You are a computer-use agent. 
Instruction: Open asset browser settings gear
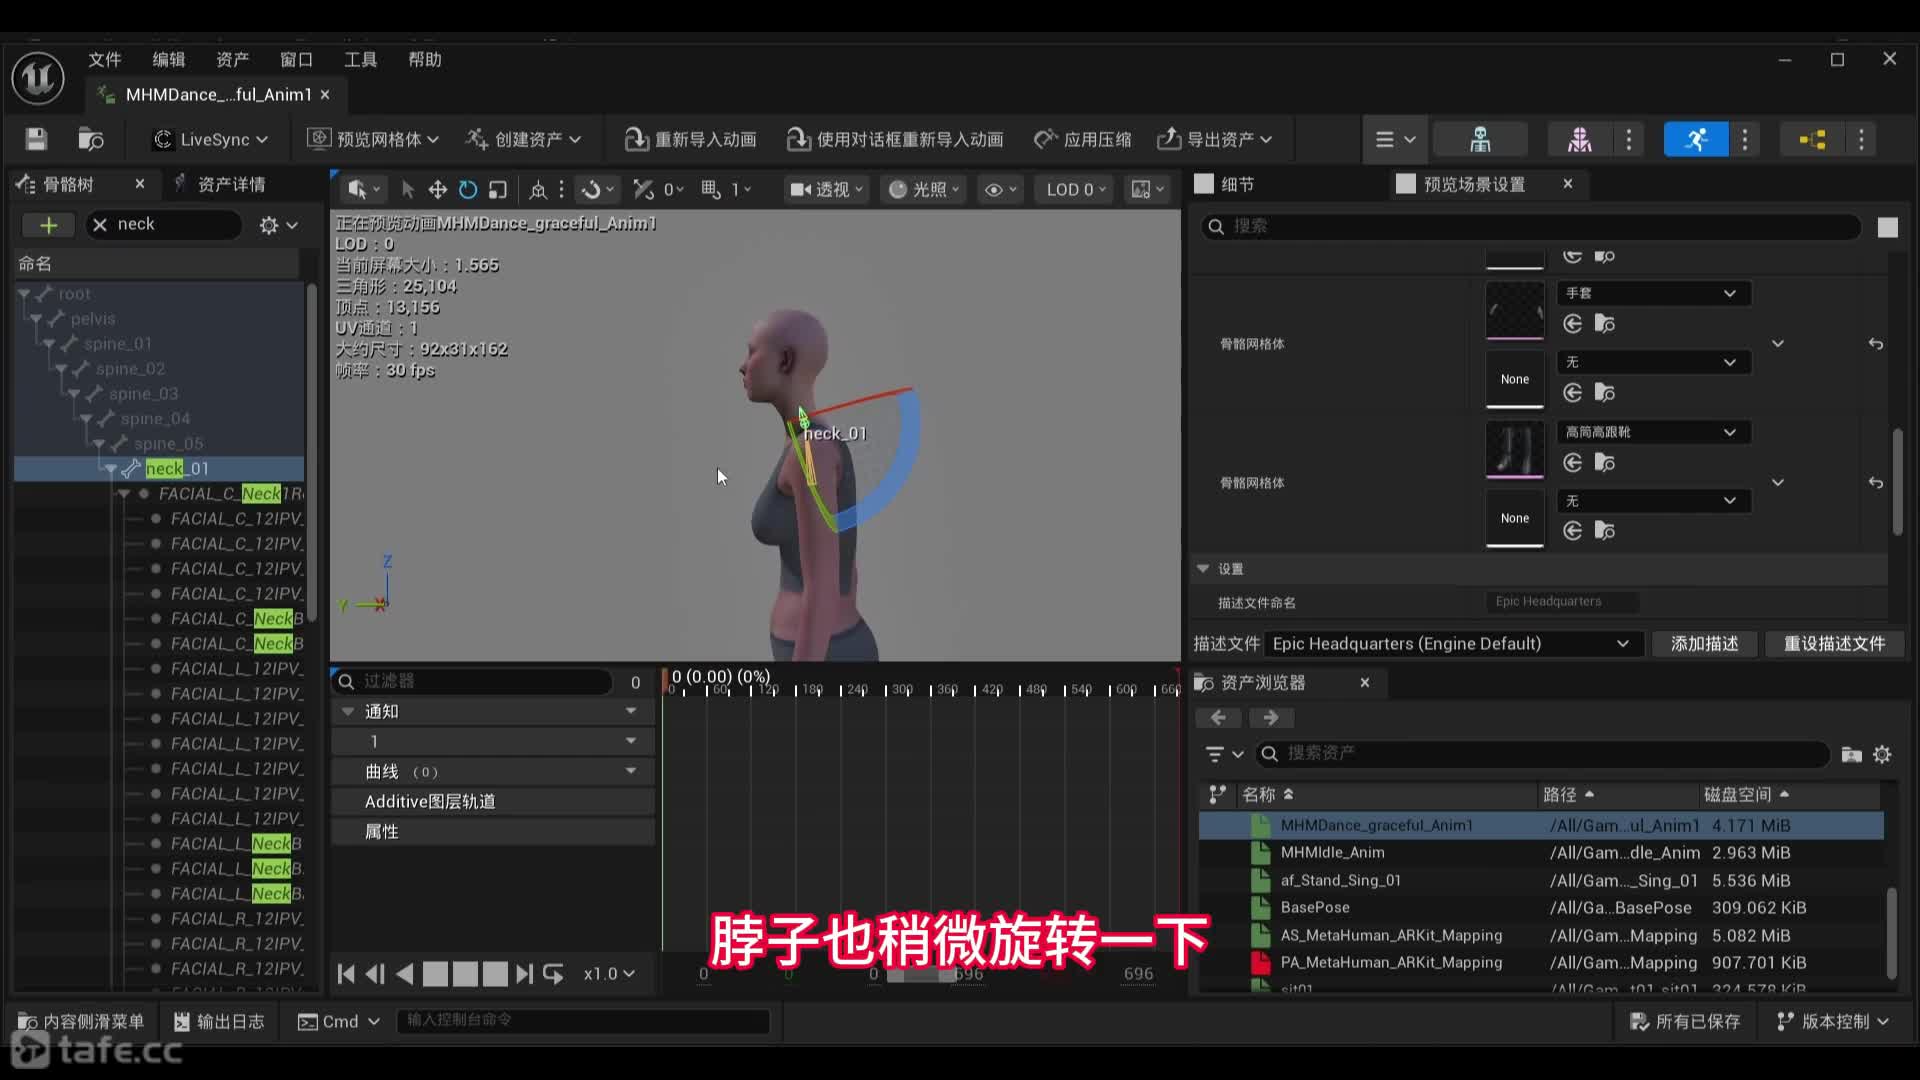coord(1882,754)
